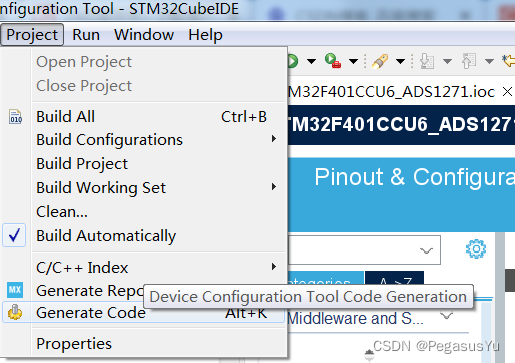Open dropdown beside pen toolbar icon
Image resolution: width=515 pixels, height=363 pixels.
click(x=400, y=61)
